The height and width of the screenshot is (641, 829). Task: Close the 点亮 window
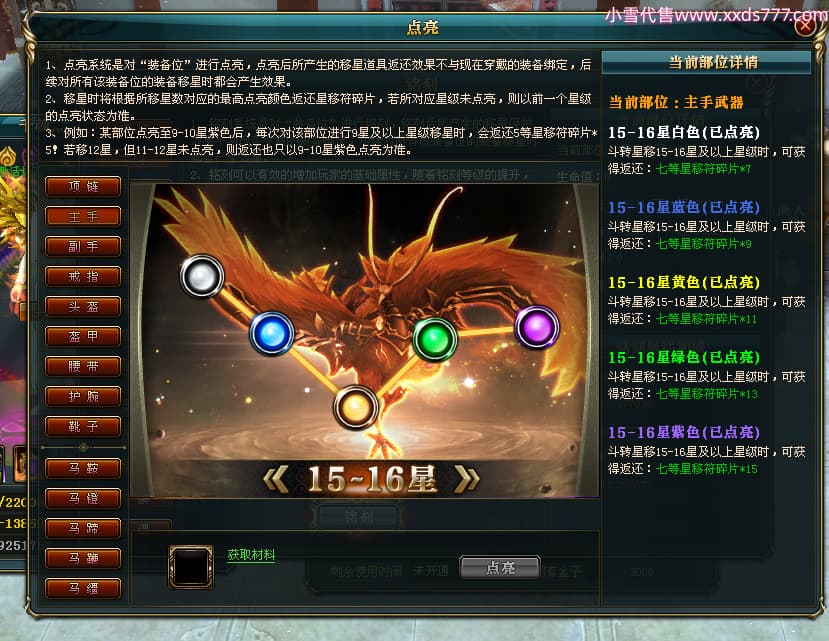point(805,25)
